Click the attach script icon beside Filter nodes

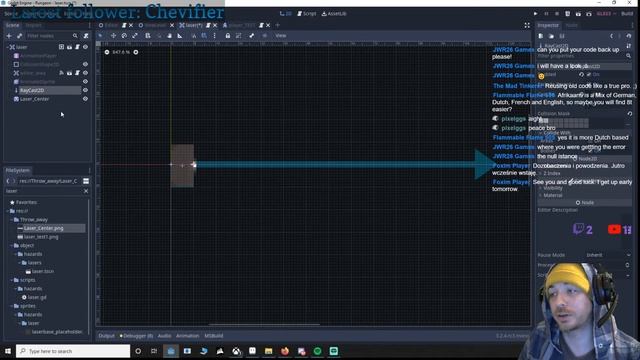pos(86,36)
